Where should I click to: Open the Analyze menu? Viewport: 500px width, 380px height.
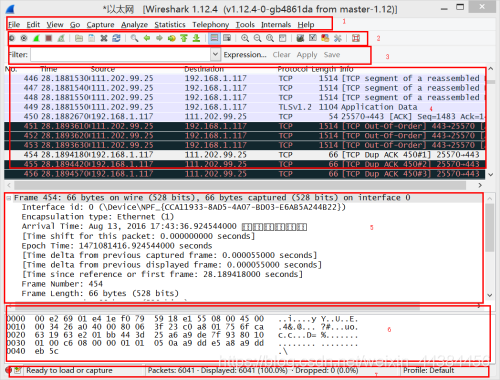click(x=134, y=25)
